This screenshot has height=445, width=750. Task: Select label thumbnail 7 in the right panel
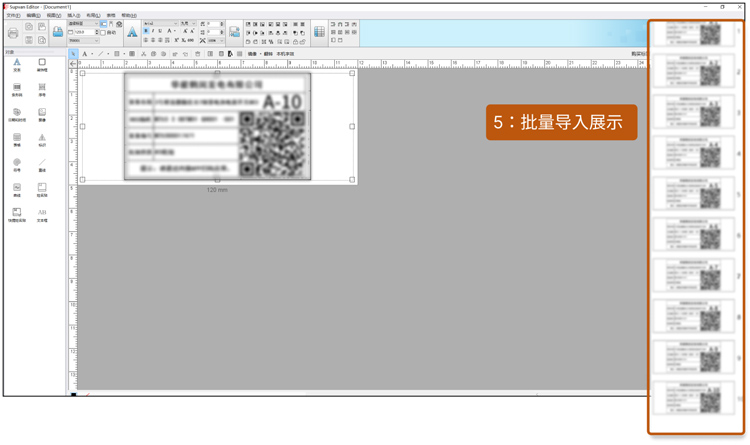(693, 276)
